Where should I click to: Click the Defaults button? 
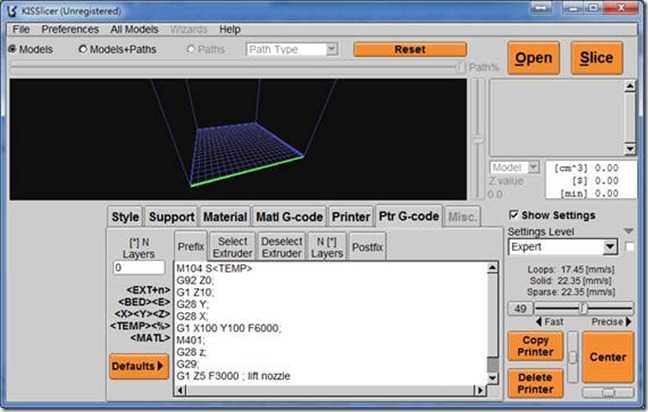[139, 366]
